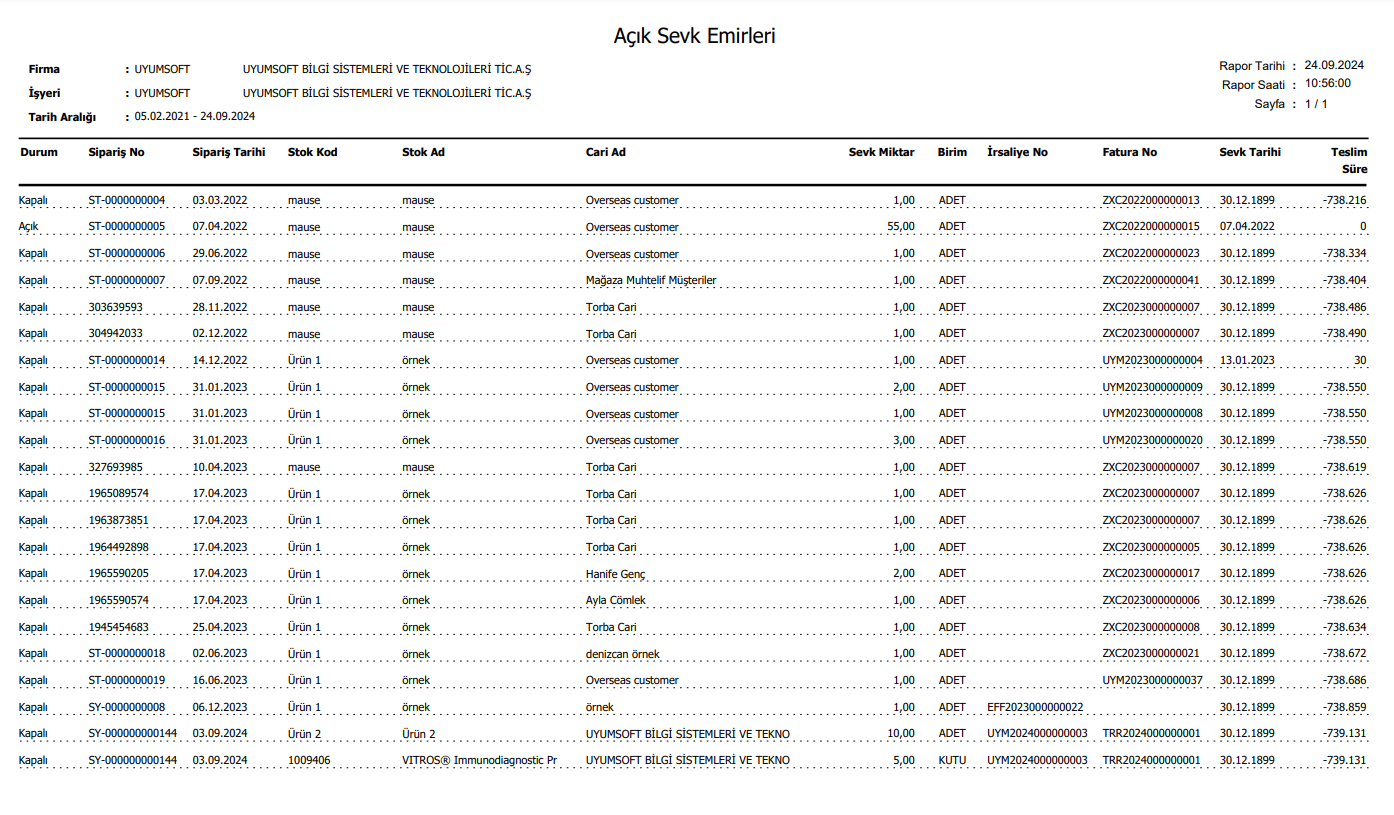Select order number 327693985
This screenshot has height=815, width=1394.
[x=115, y=467]
